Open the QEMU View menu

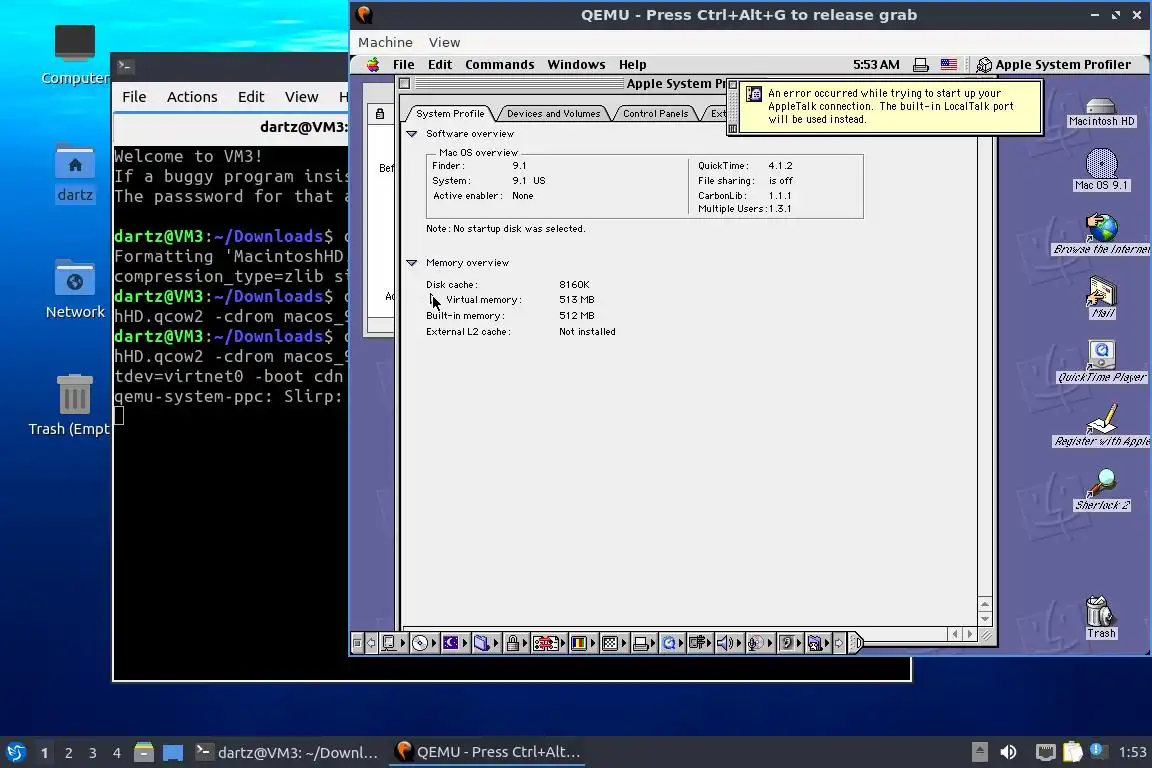pyautogui.click(x=444, y=43)
